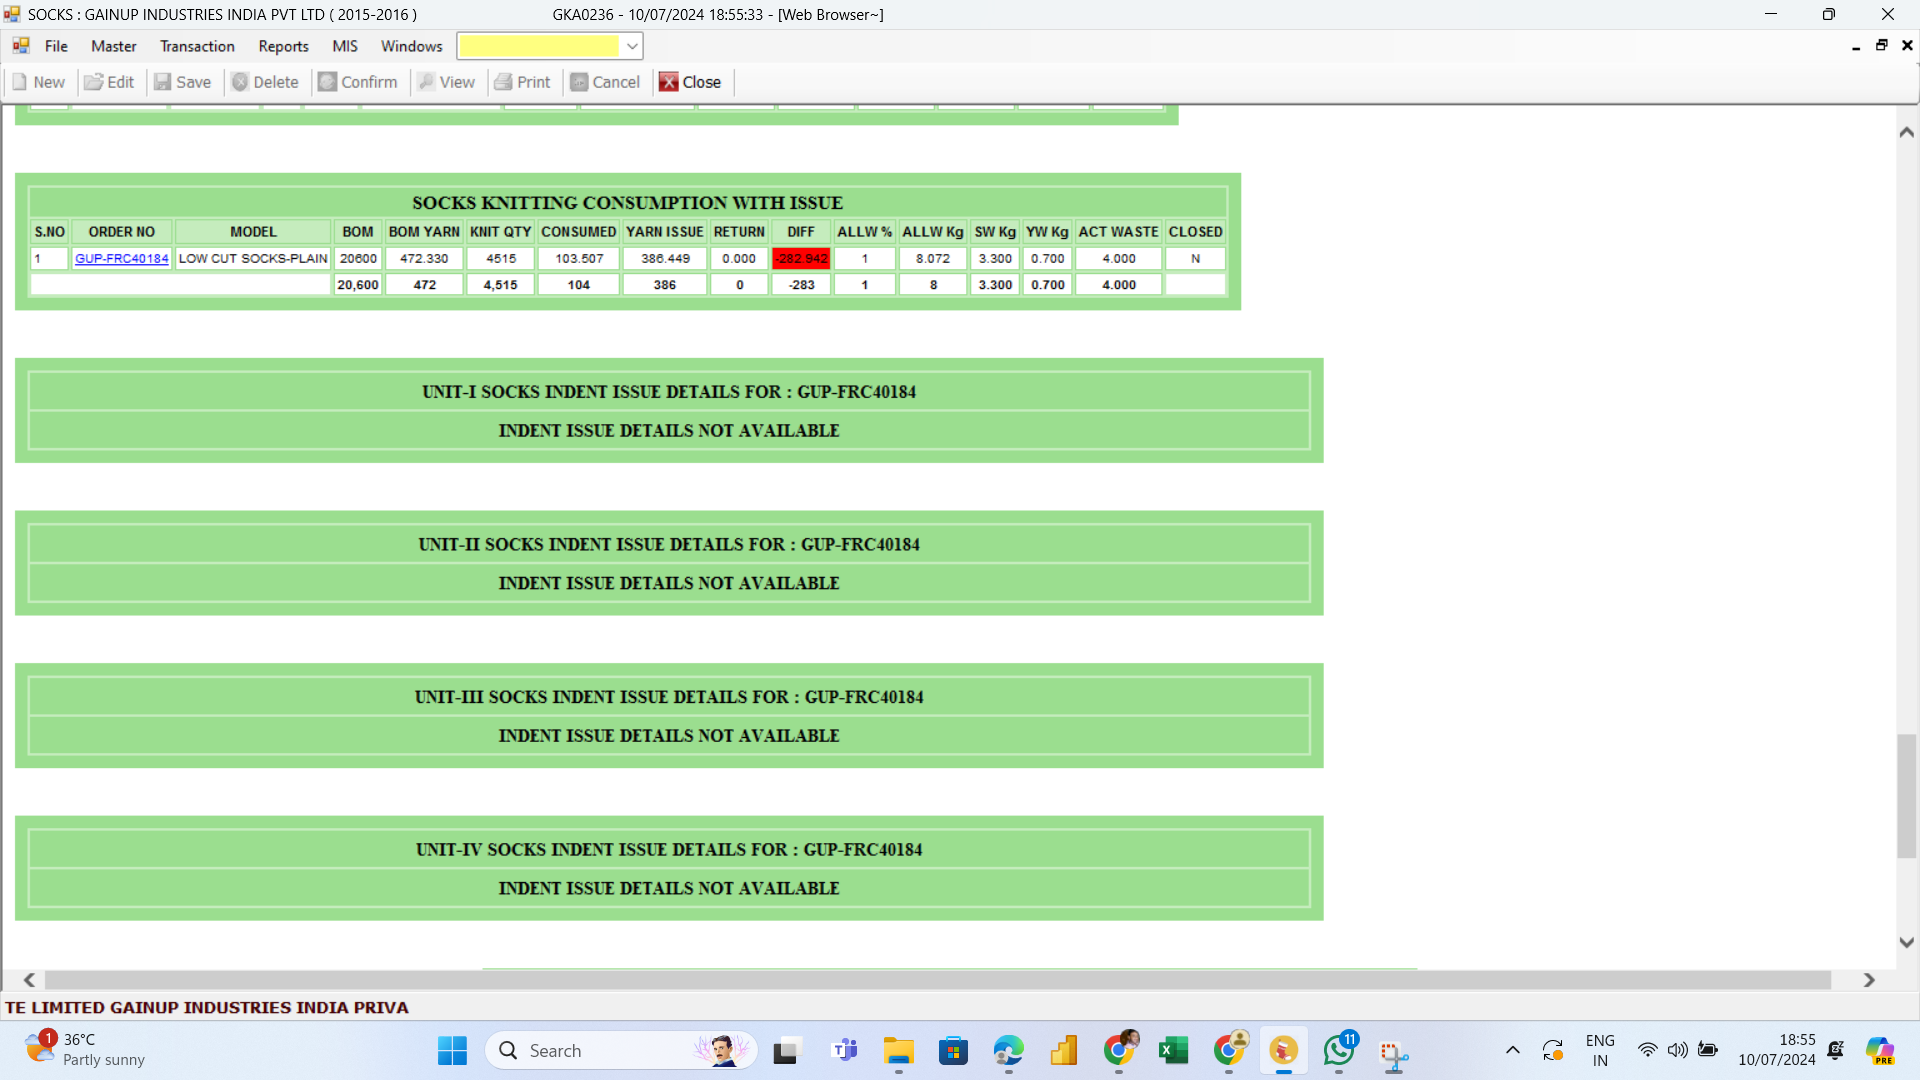The height and width of the screenshot is (1080, 1920).
Task: Open the yellow combo box dropdown
Action: pos(632,46)
